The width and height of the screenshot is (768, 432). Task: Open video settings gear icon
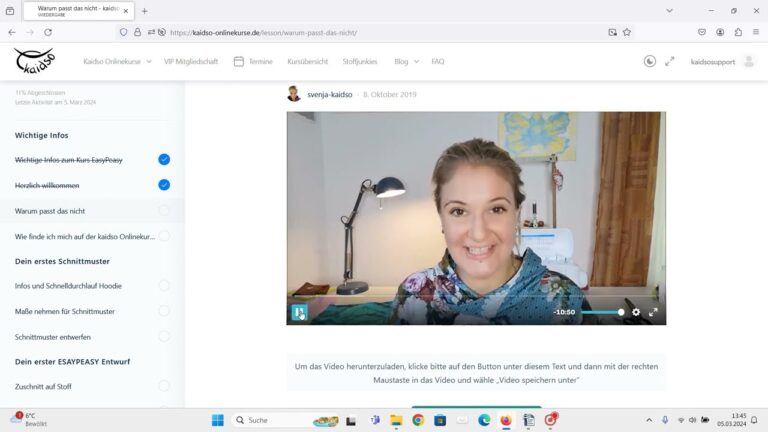[x=636, y=312]
